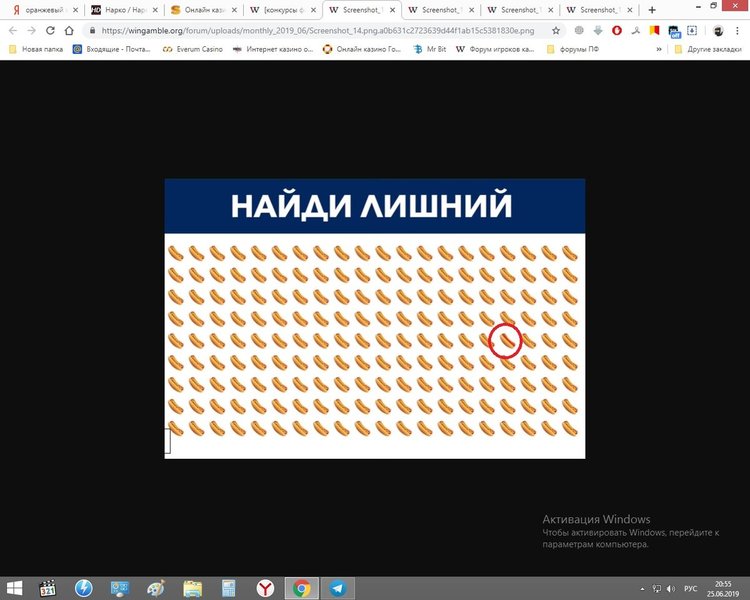Switch to the '[конкурсы' tab
The image size is (750, 600).
pos(283,10)
